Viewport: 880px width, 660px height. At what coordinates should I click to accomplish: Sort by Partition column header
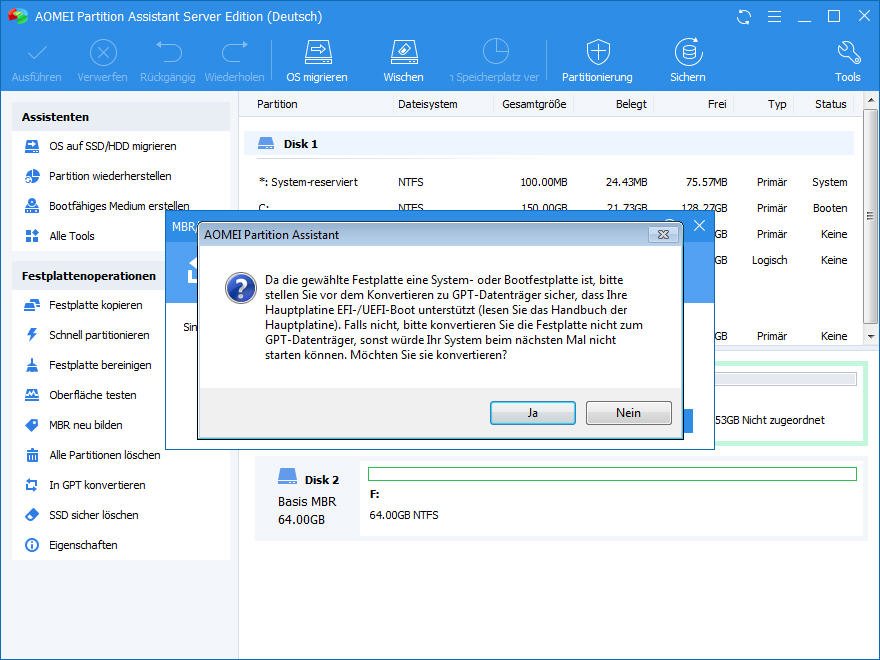277,104
